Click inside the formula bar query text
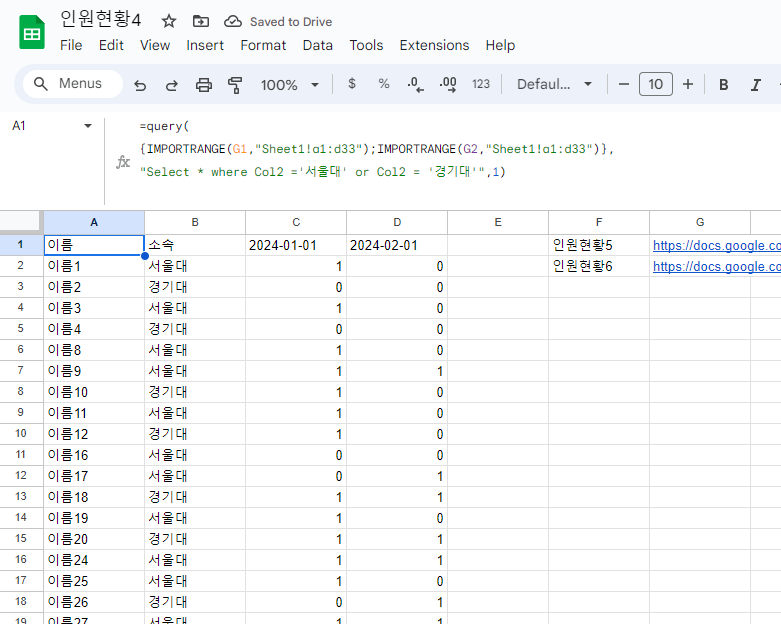Viewport: 781px width, 624px height. [377, 149]
